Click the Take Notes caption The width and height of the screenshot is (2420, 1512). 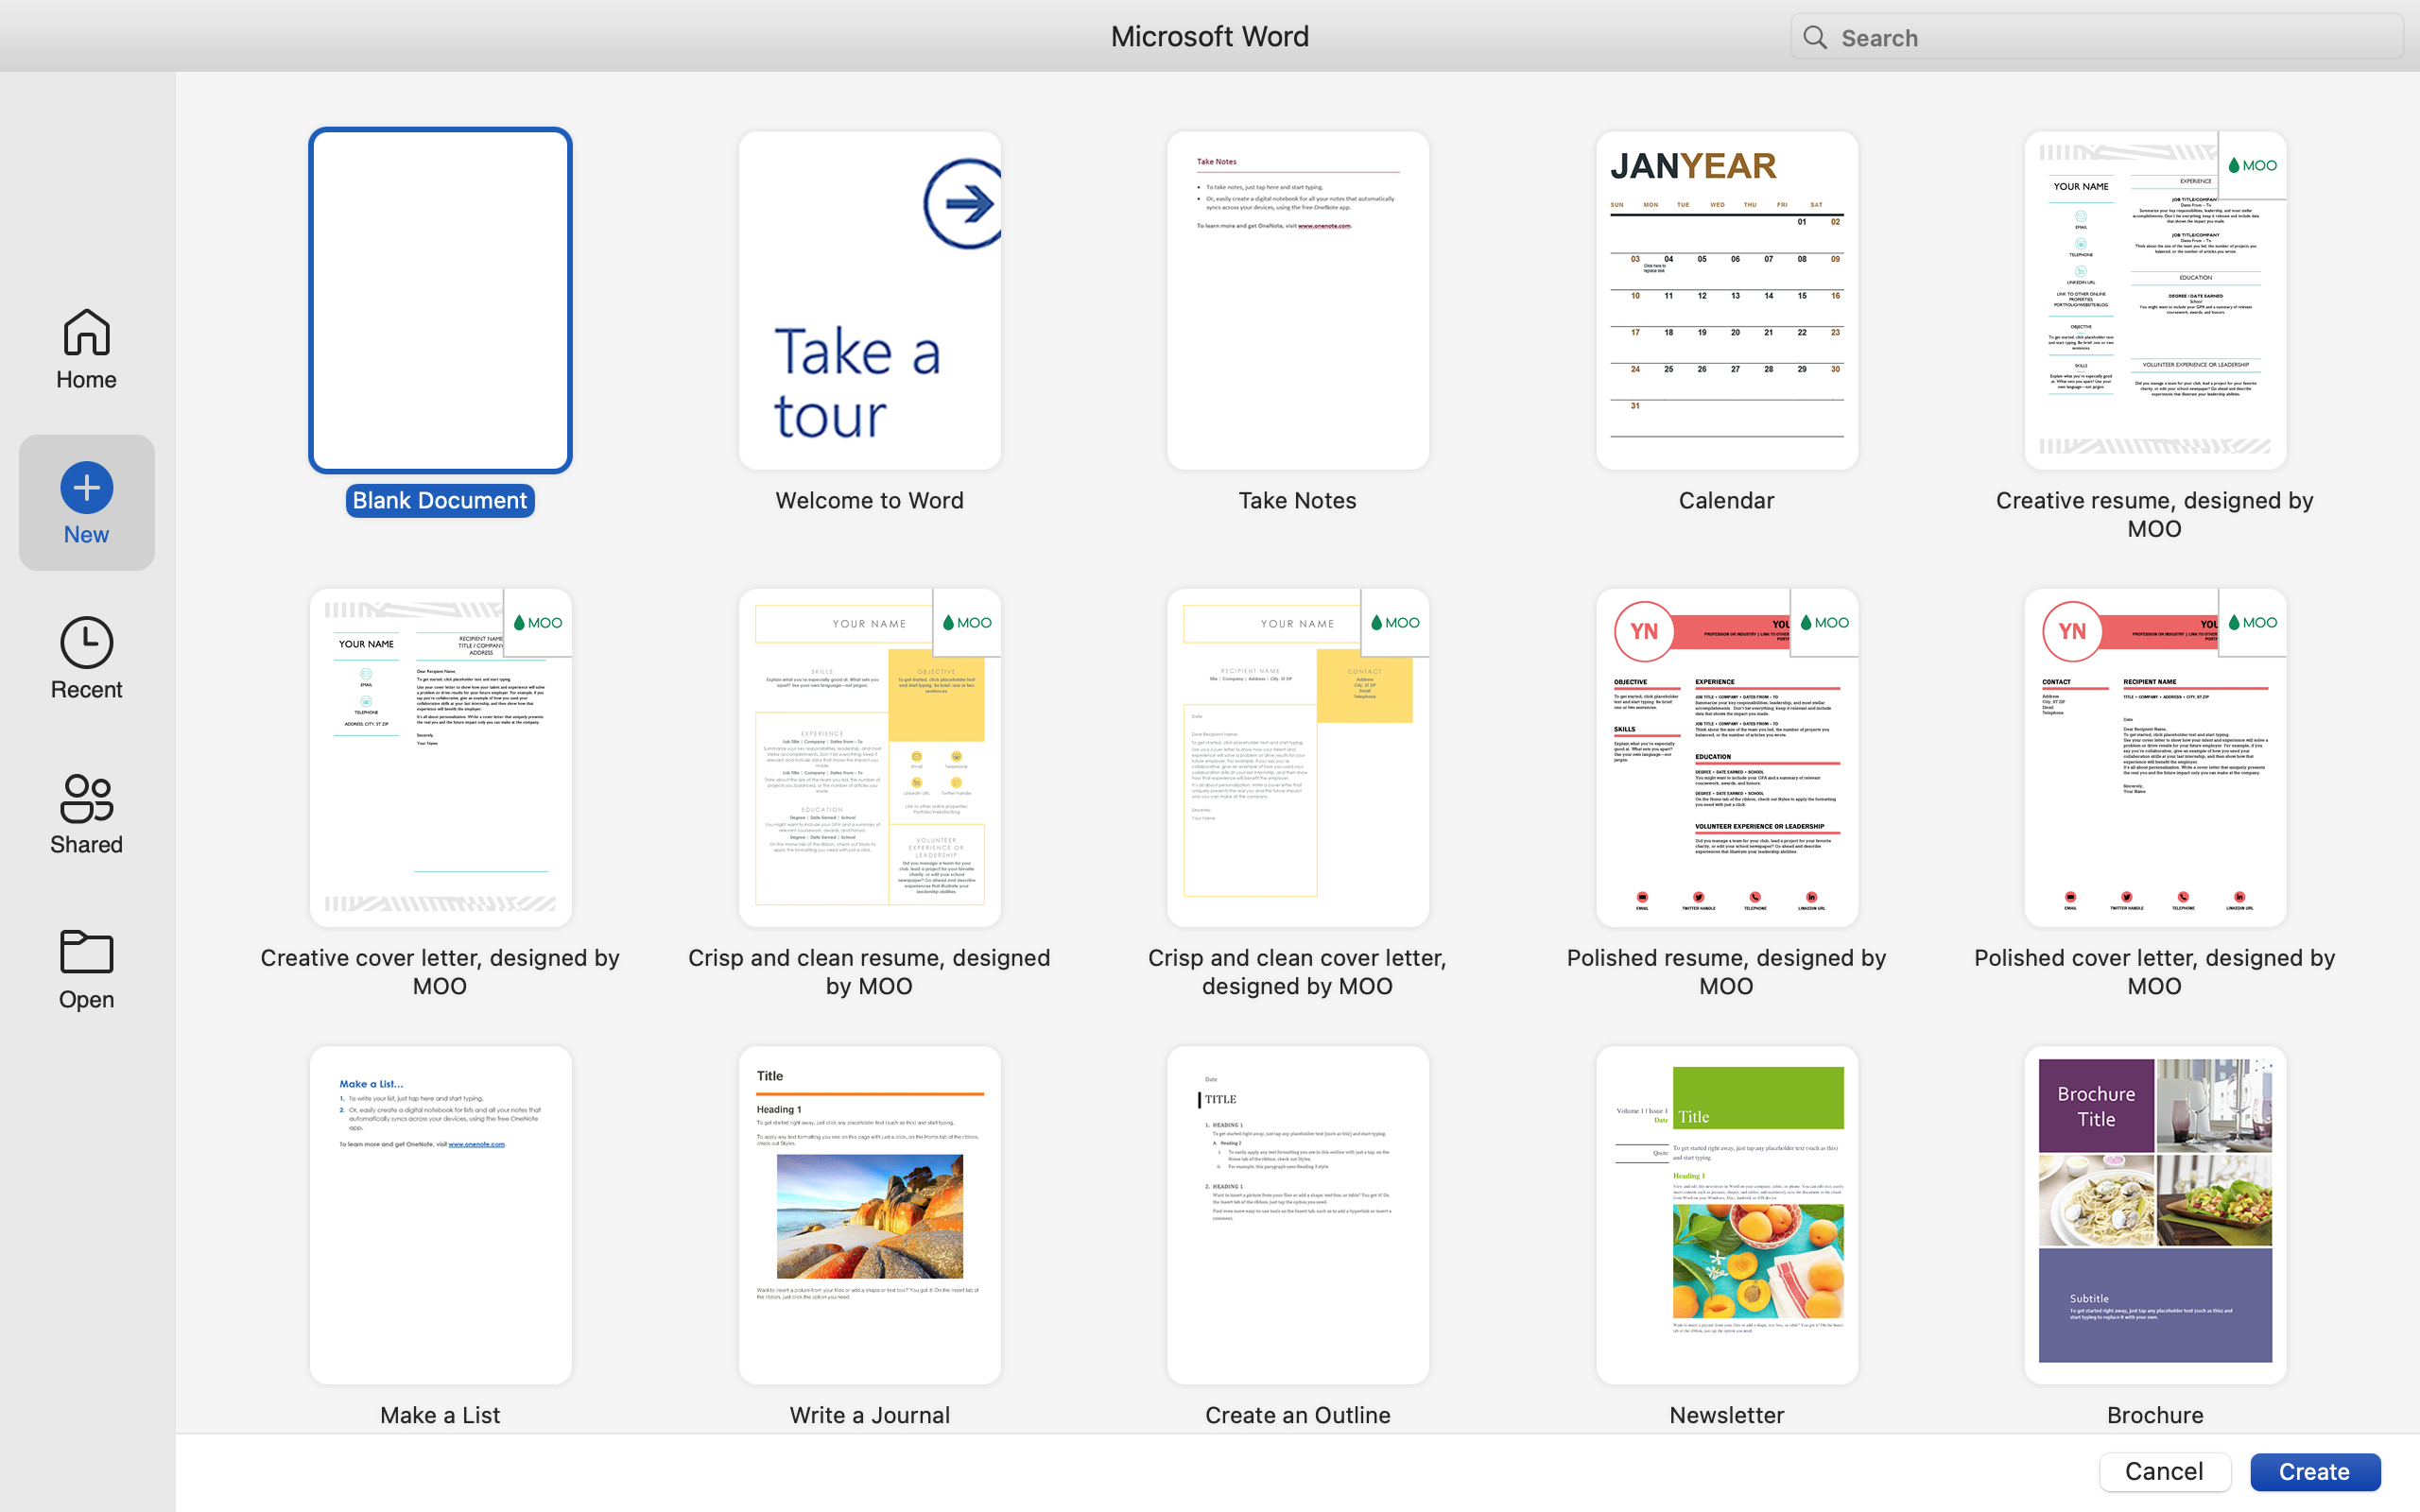coord(1297,500)
